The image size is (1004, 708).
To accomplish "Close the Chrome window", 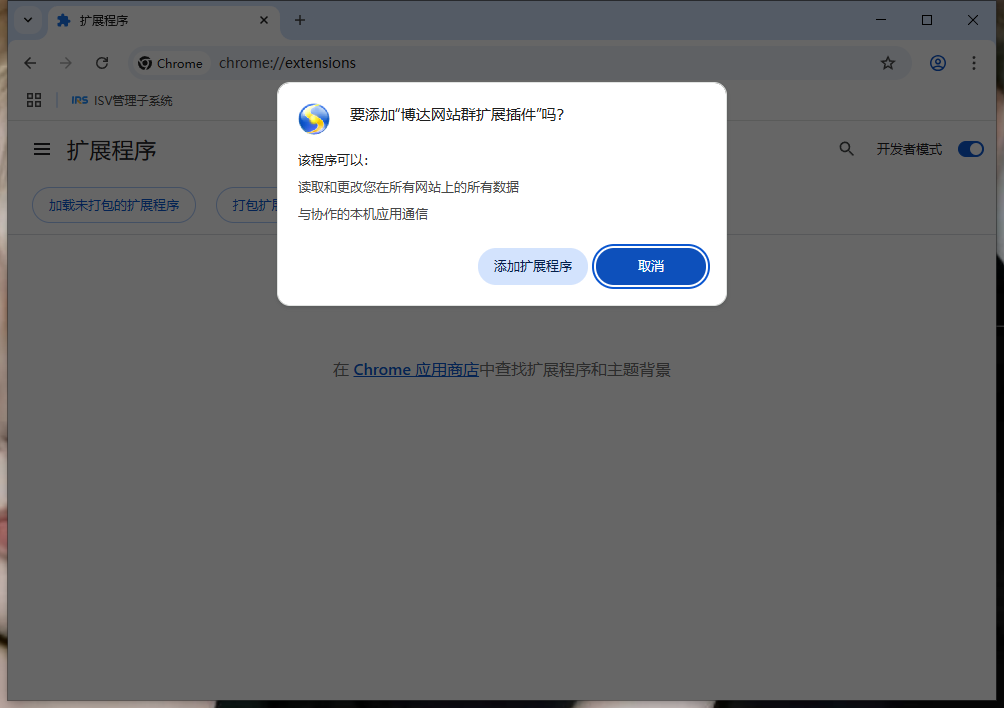I will pos(973,20).
